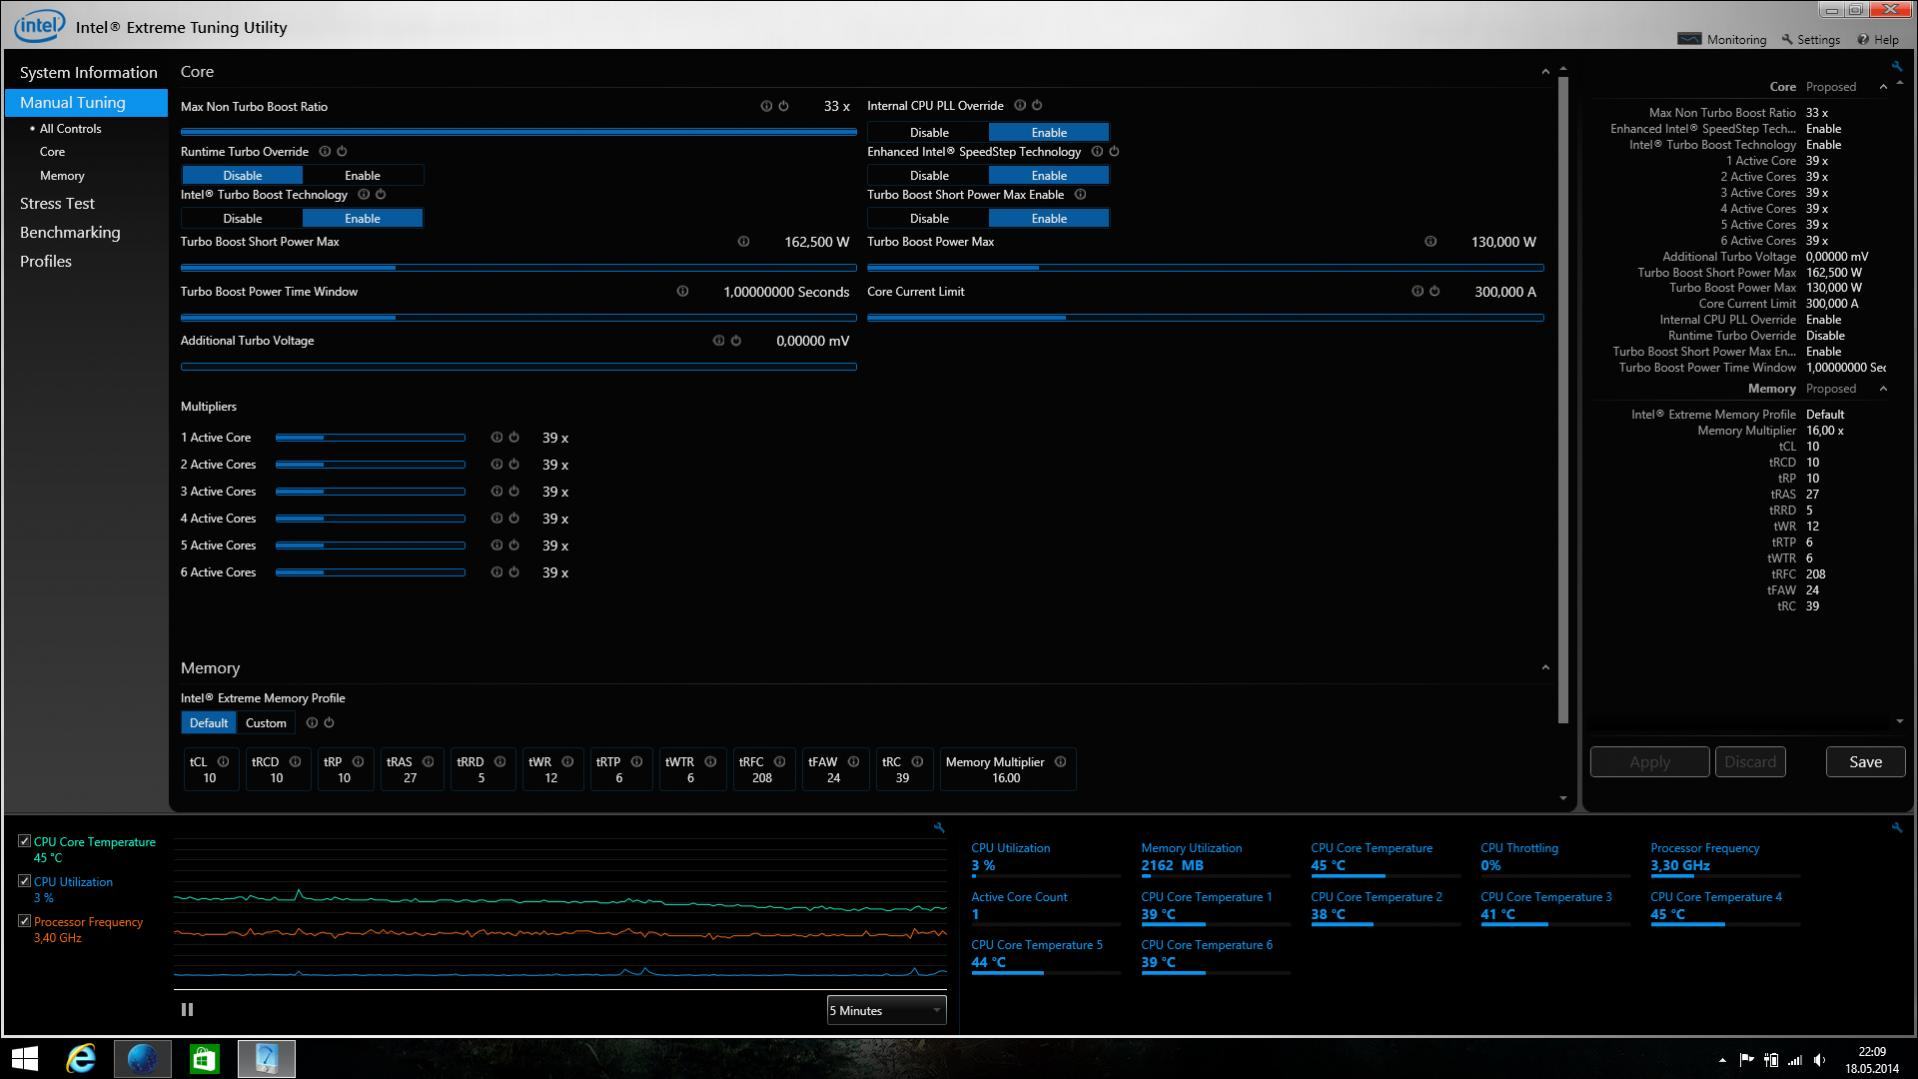
Task: Uncheck CPU Utilization graph checkbox
Action: (24, 882)
